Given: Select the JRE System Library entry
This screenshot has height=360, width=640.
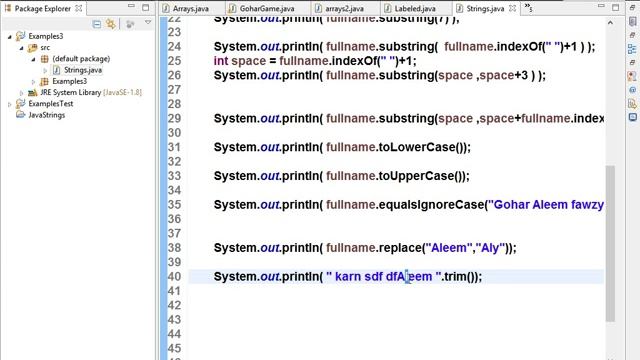Looking at the screenshot, I should coord(91,93).
